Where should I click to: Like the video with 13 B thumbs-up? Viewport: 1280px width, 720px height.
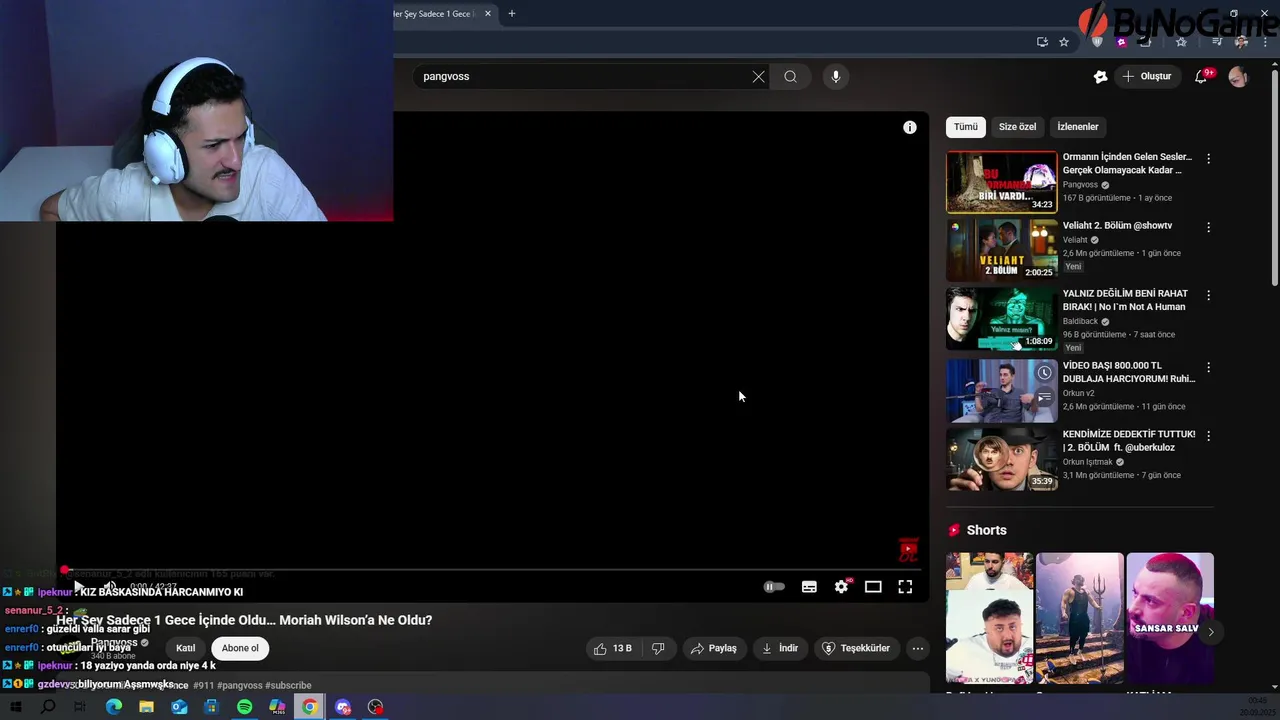pos(612,648)
